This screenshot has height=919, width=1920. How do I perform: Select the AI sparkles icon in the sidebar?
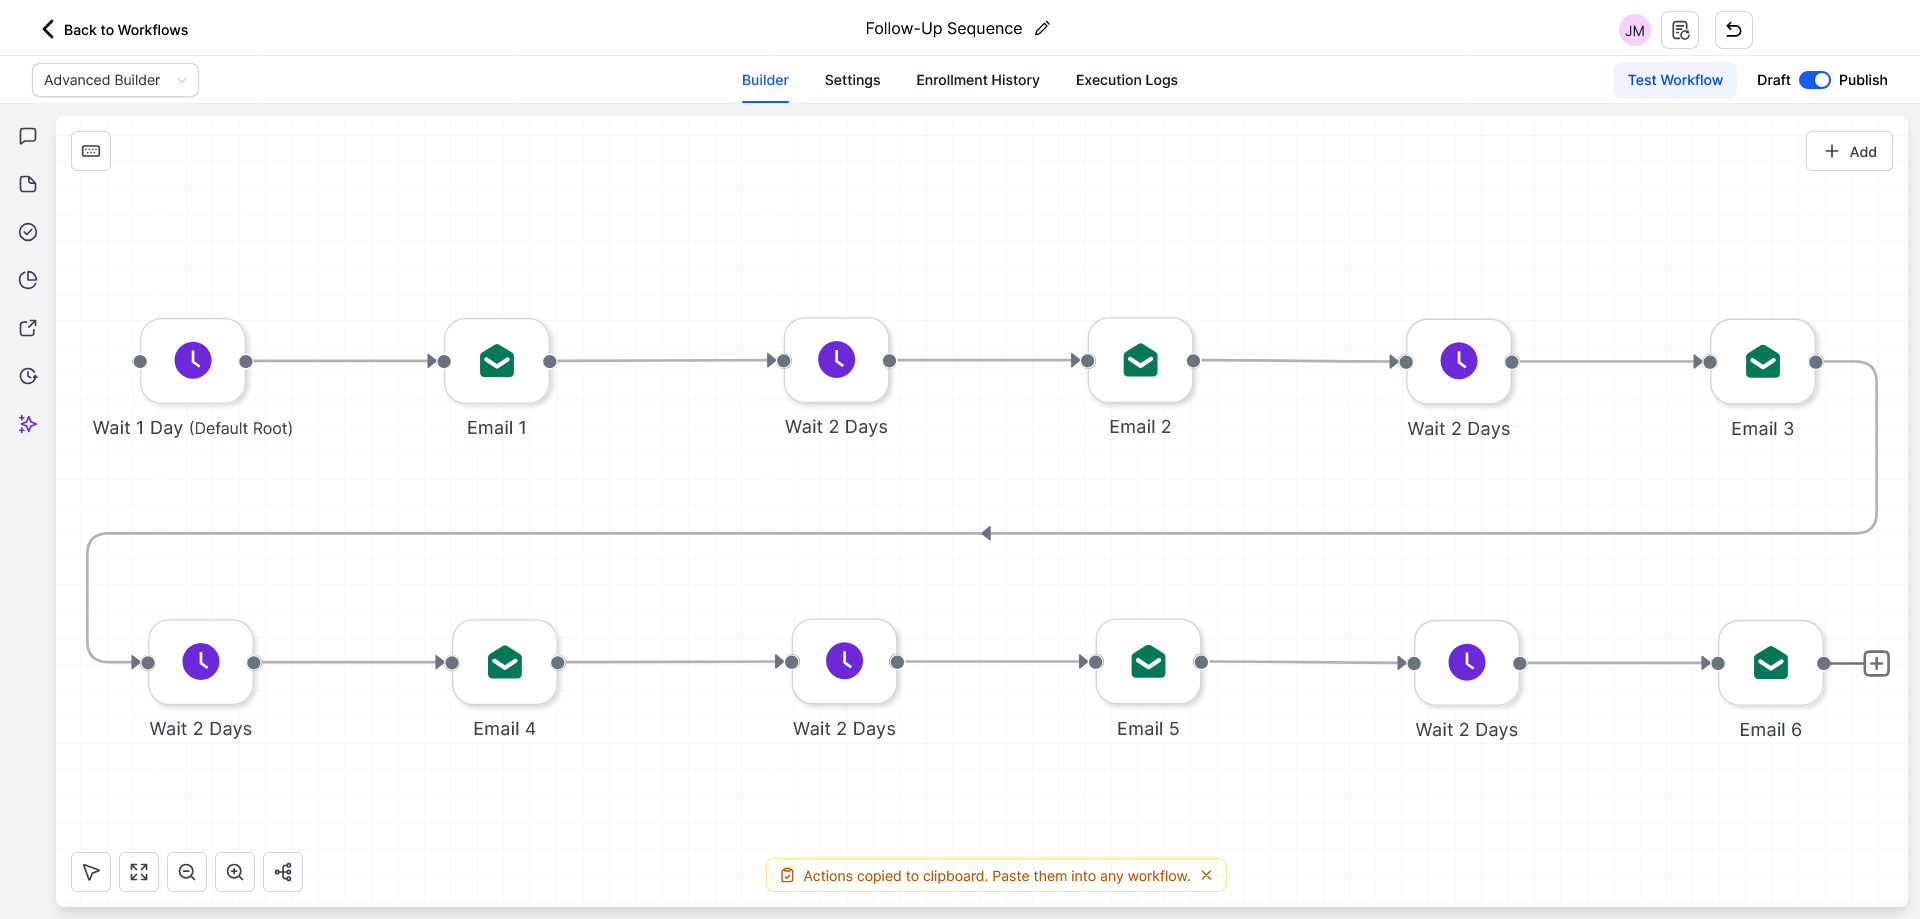coord(27,424)
